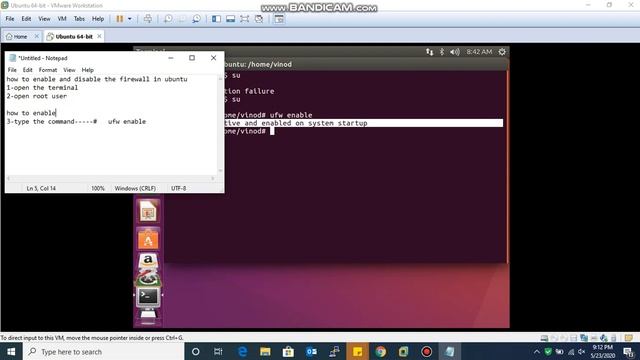
Task: Click the Ubuntu network indicator icon
Action: [429, 52]
